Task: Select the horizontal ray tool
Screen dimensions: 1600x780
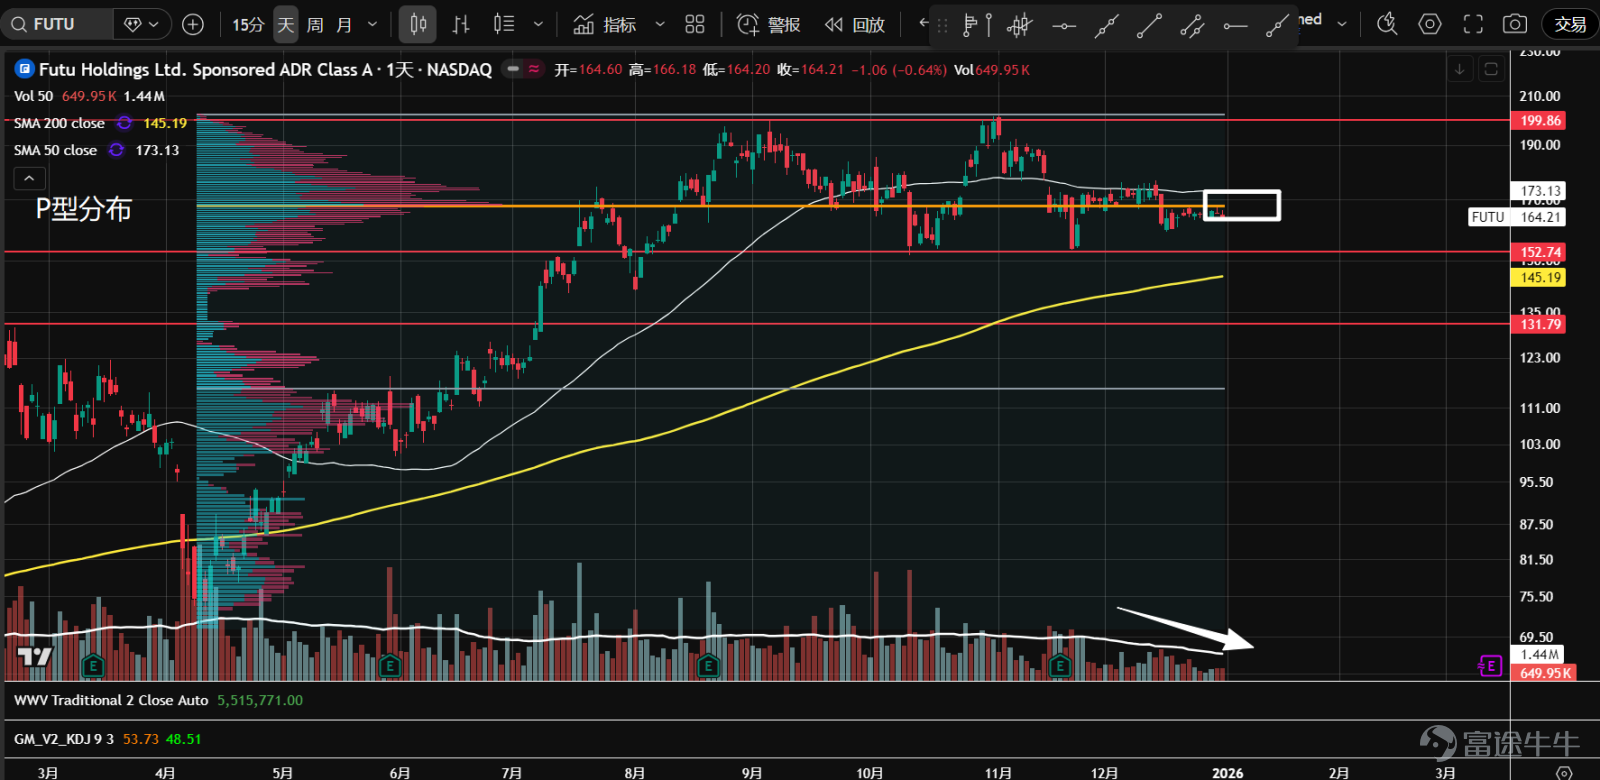Action: click(x=1235, y=26)
